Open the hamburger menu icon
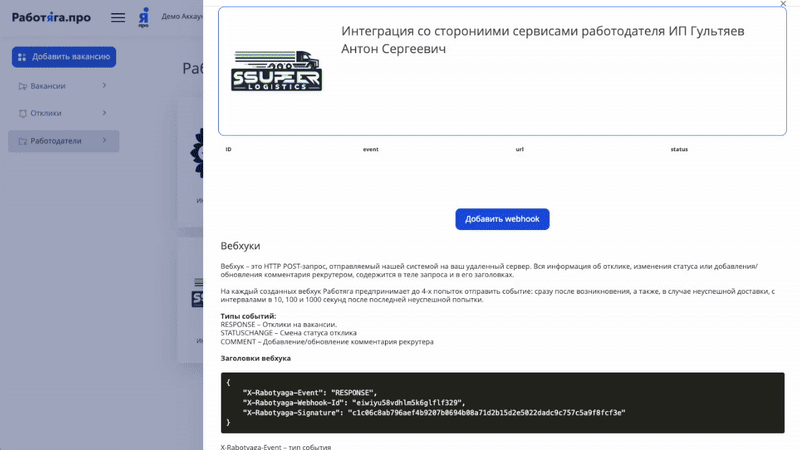800x450 pixels. (118, 17)
